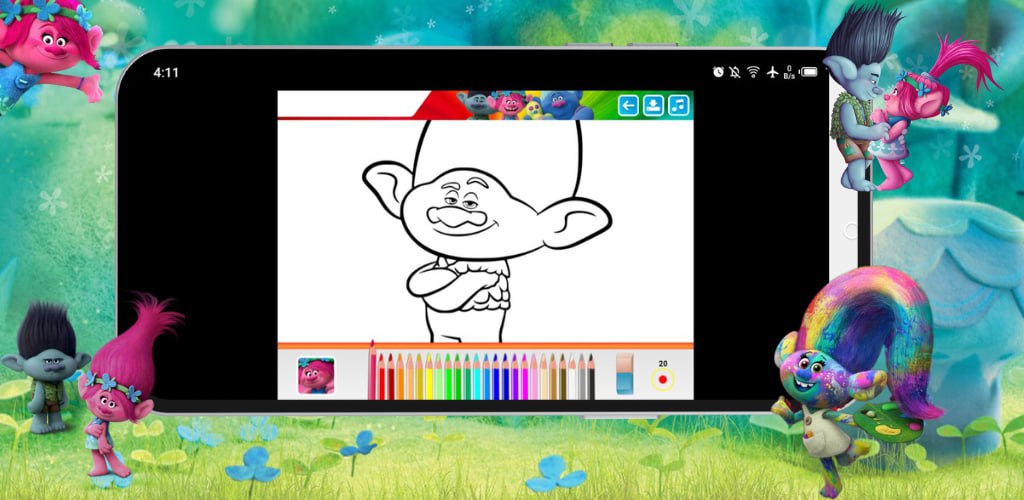Screen dimensions: 1024x500
Task: Choose the magenta pencil
Action: 524,377
